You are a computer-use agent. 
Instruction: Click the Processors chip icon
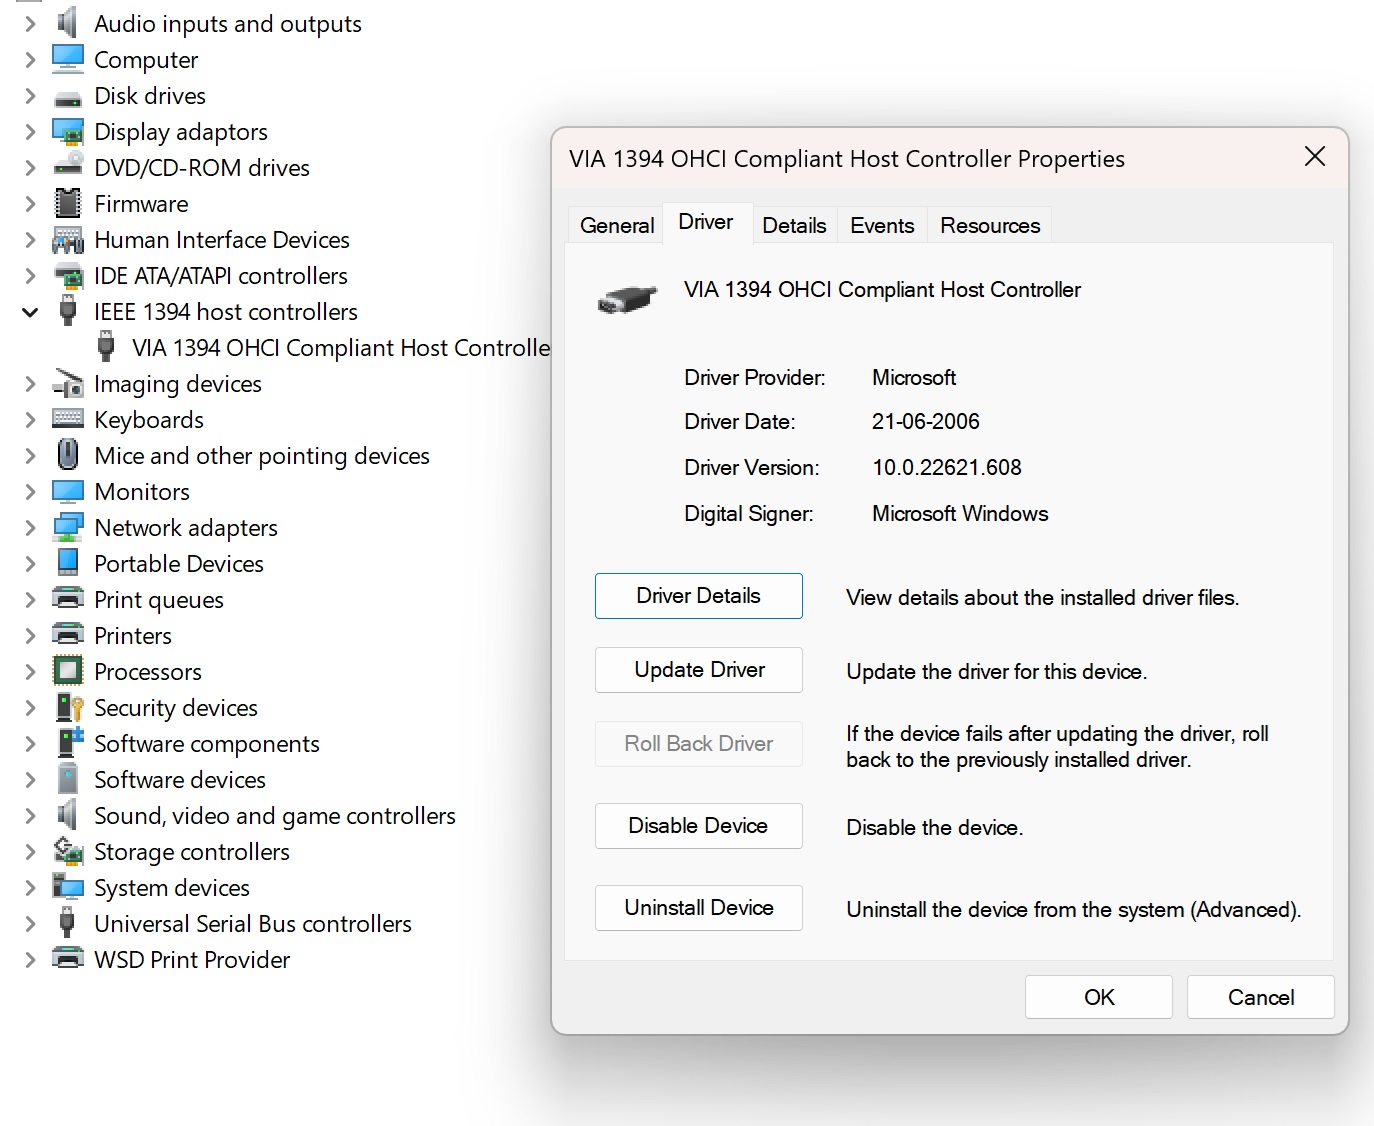[67, 670]
